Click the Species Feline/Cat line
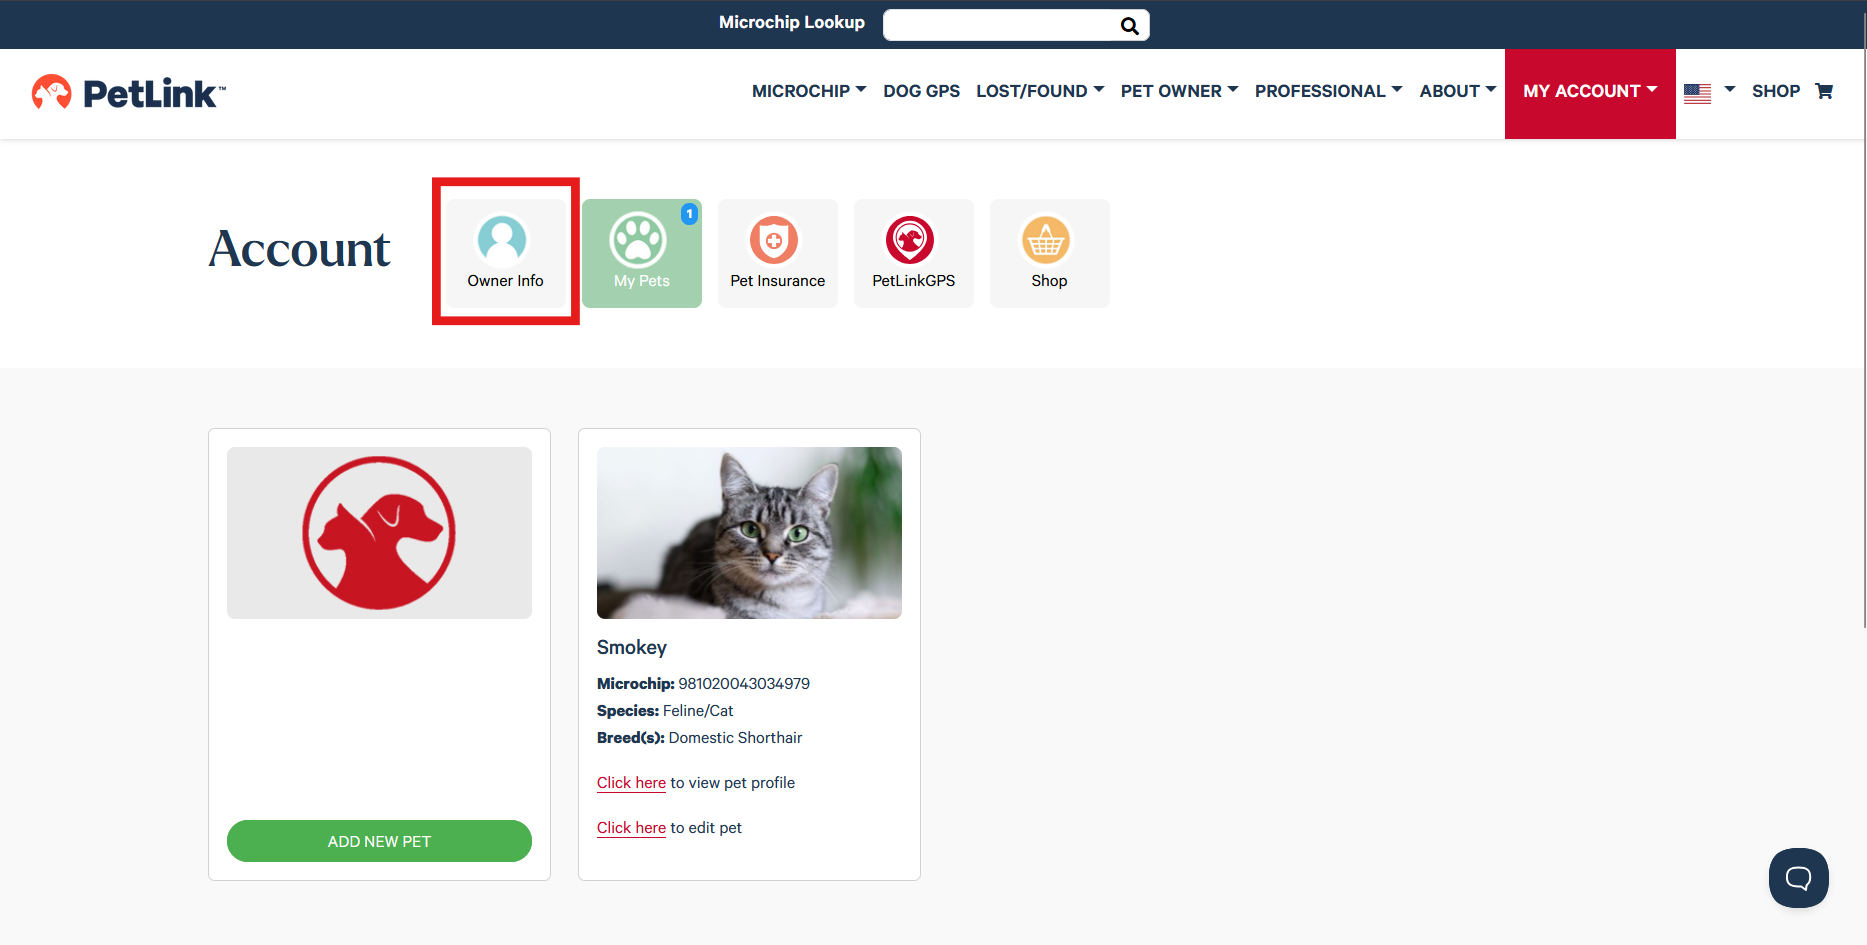Screen dimensions: 1867x945 click(665, 711)
